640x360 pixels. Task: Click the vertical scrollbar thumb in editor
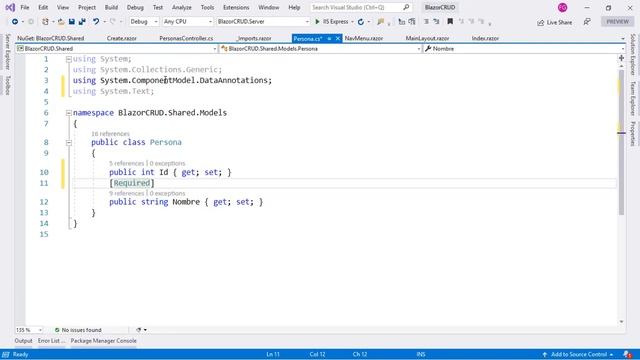pos(621,142)
